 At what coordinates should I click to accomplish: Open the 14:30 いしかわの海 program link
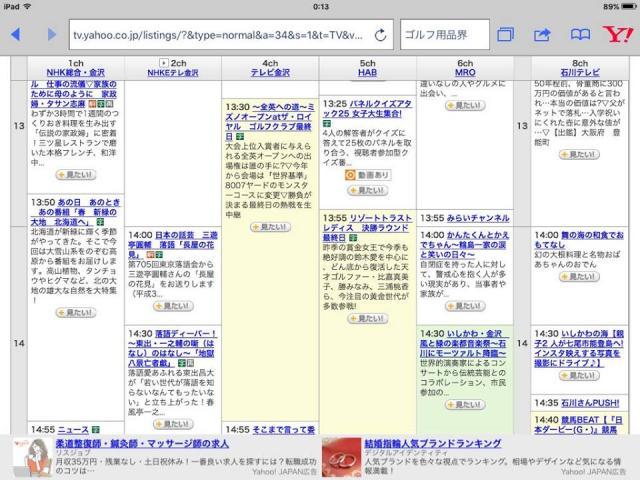[x=579, y=348]
